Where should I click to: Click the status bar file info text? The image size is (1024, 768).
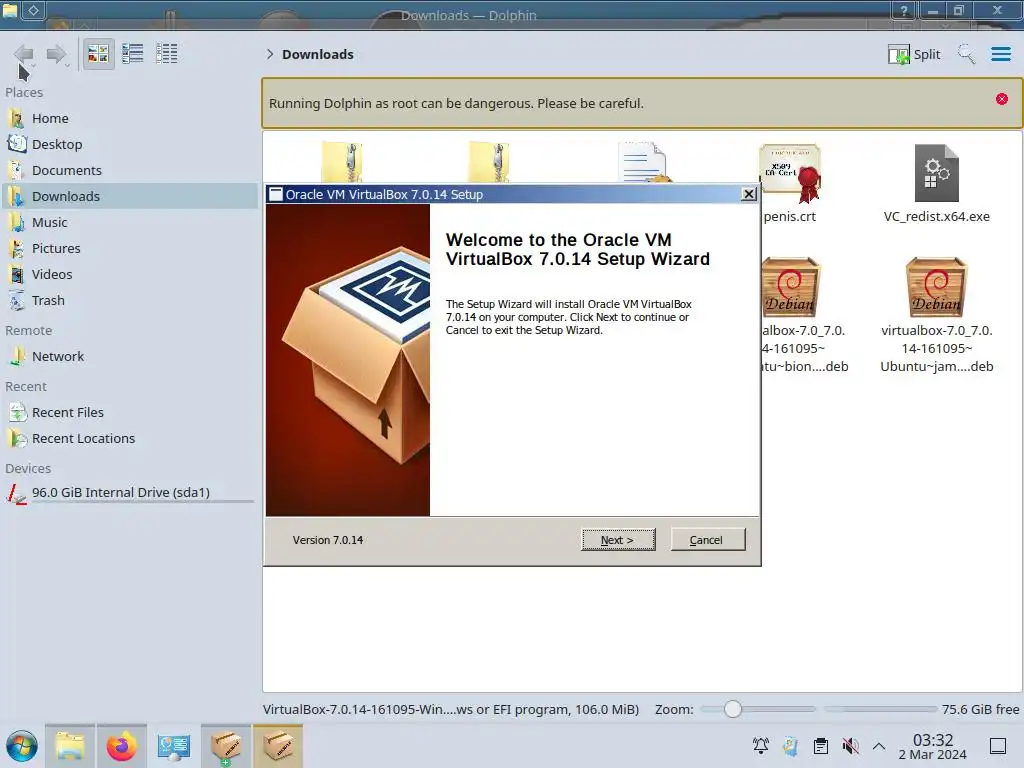pyautogui.click(x=451, y=709)
